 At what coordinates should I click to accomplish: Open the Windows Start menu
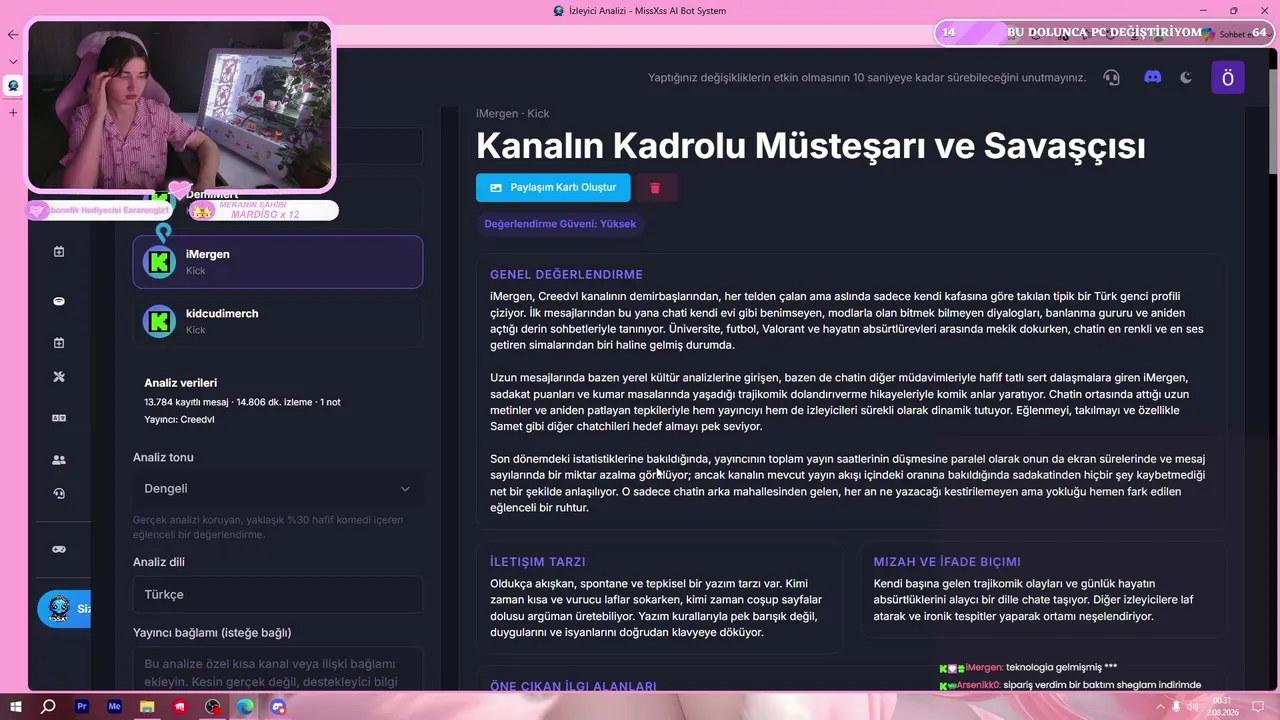click(x=16, y=707)
